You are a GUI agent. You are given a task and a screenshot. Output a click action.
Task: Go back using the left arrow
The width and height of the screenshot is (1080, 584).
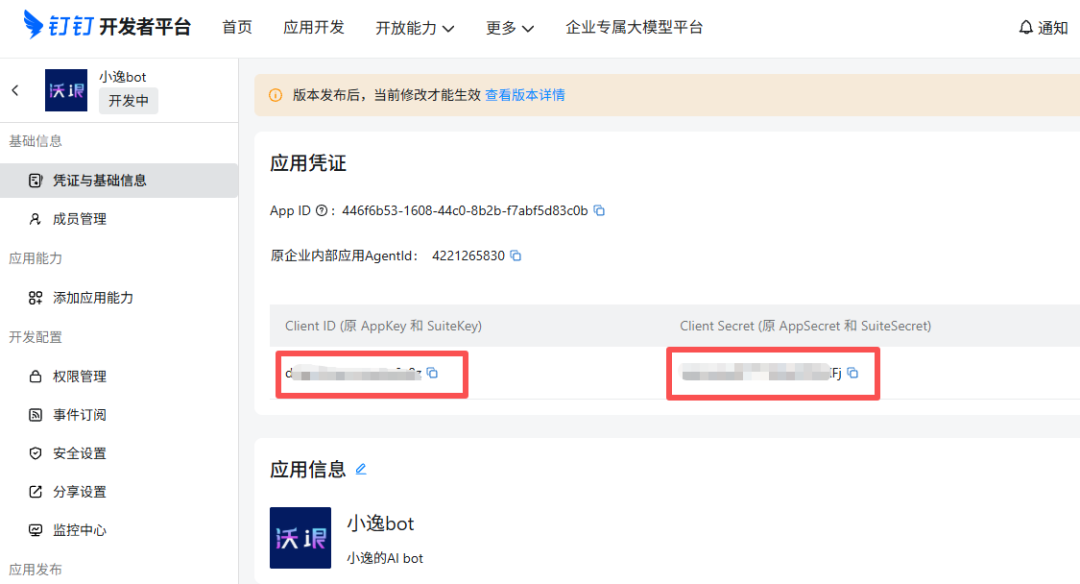click(x=15, y=90)
